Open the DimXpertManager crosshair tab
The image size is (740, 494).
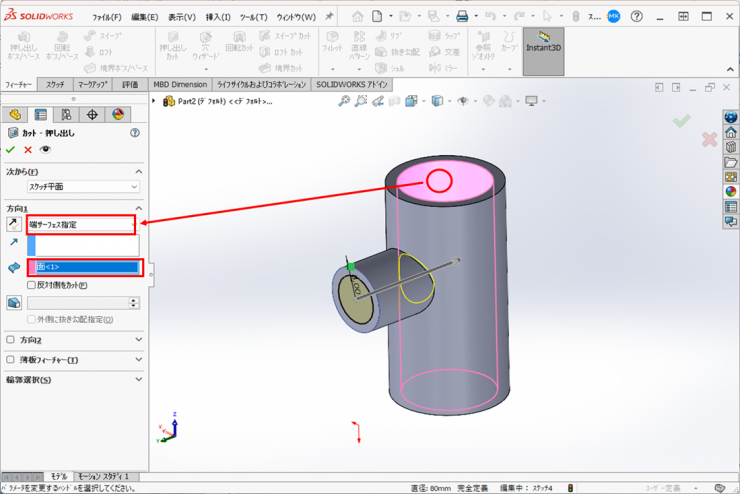pyautogui.click(x=92, y=115)
